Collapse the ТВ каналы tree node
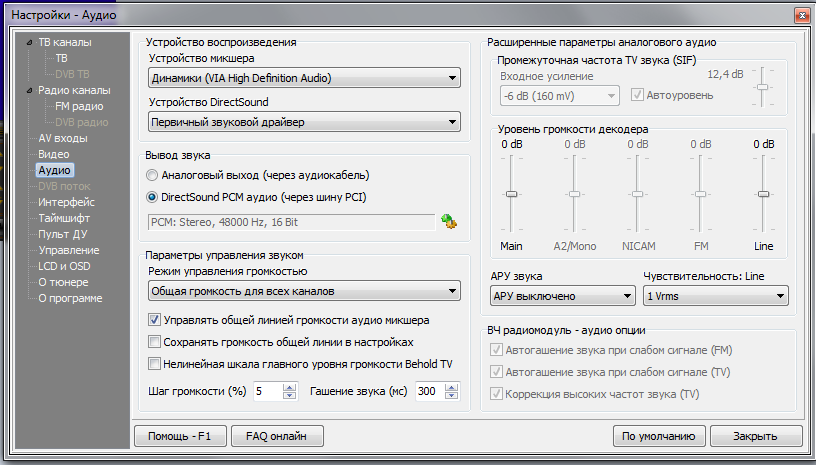Viewport: 816px width, 465px height. click(x=29, y=43)
